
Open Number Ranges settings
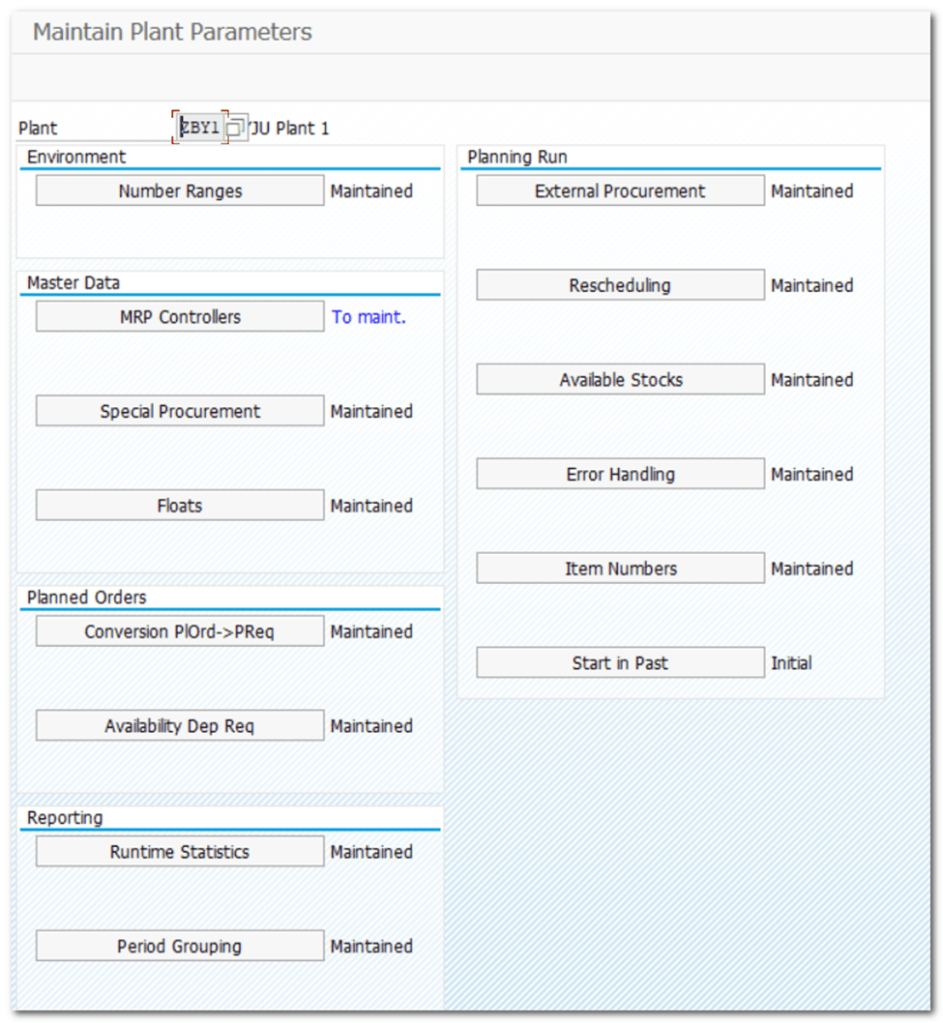180,191
